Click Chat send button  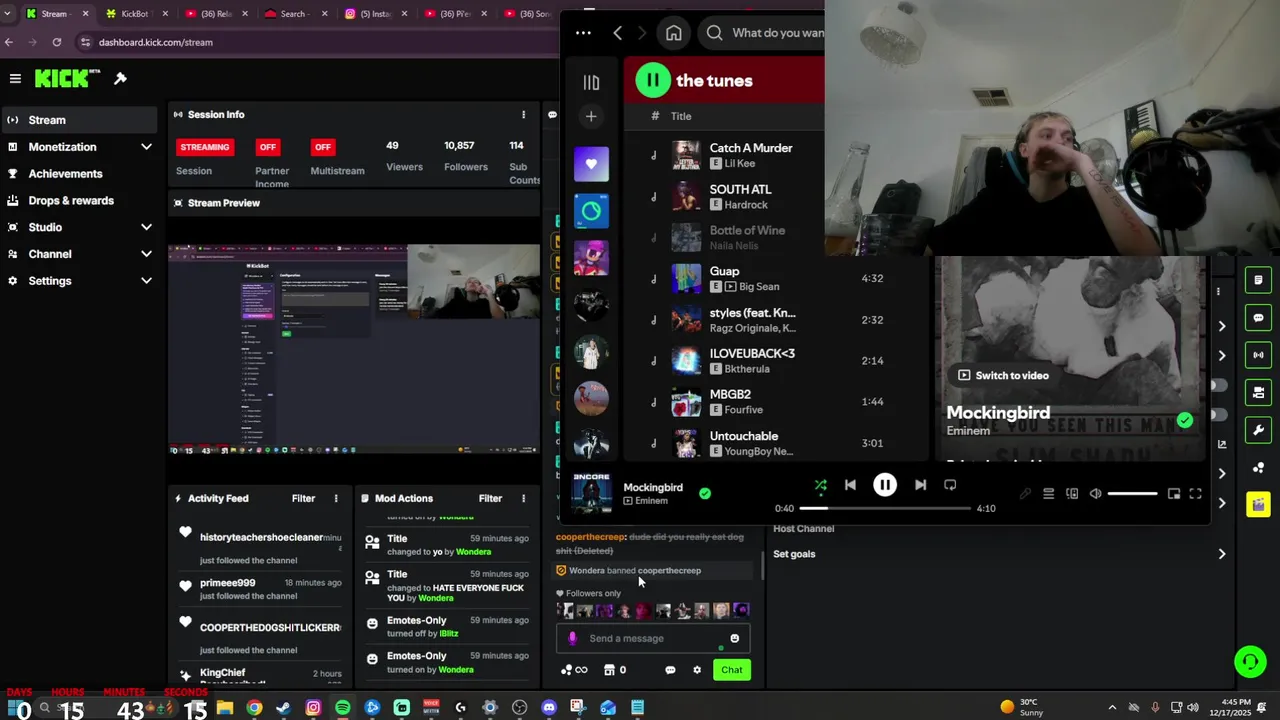pos(732,670)
